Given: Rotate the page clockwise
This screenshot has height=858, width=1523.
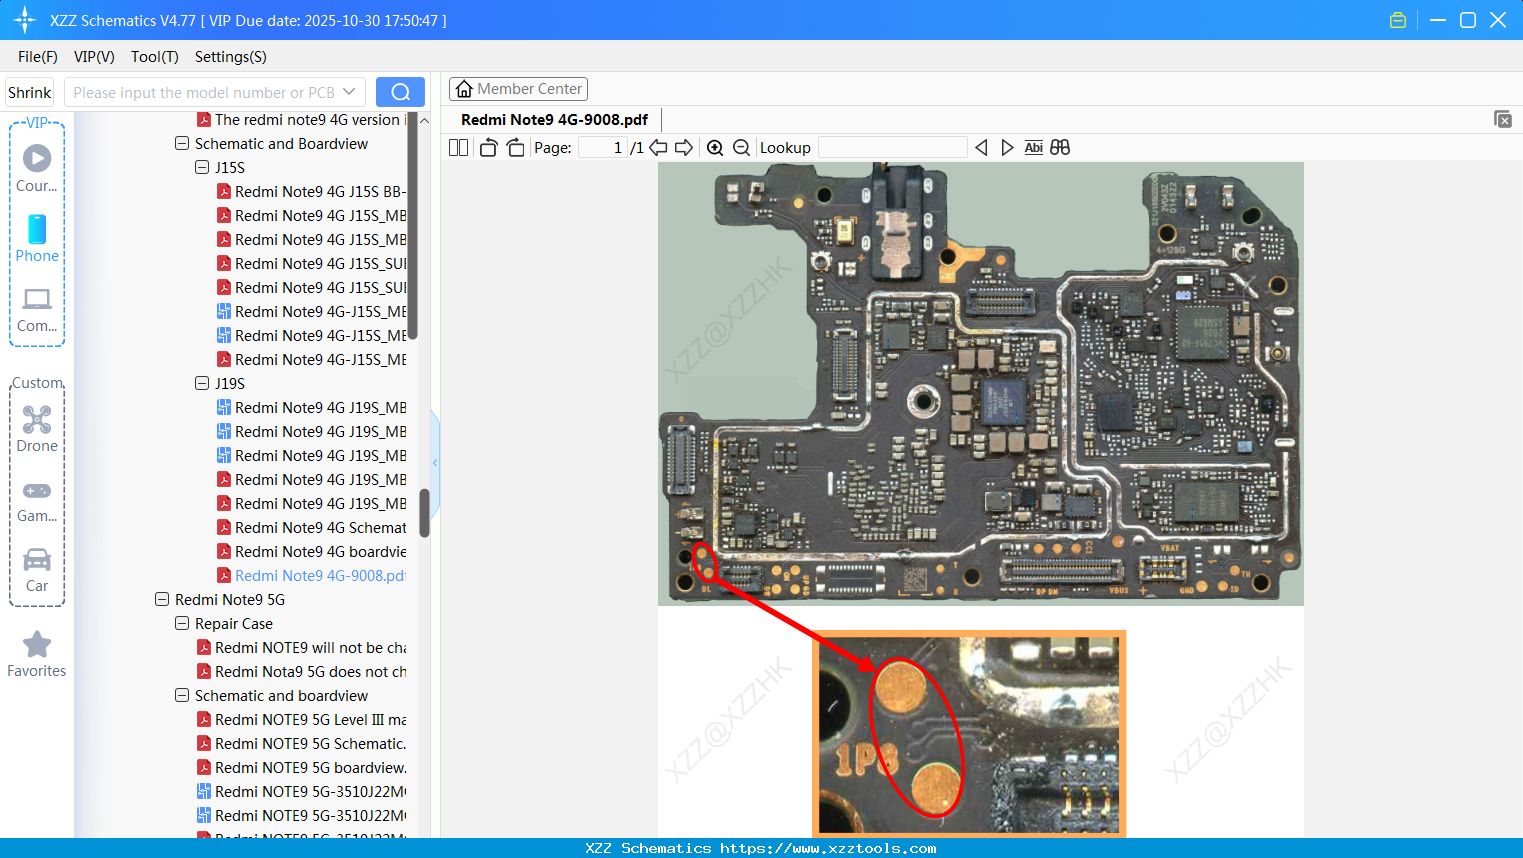Looking at the screenshot, I should coord(515,148).
